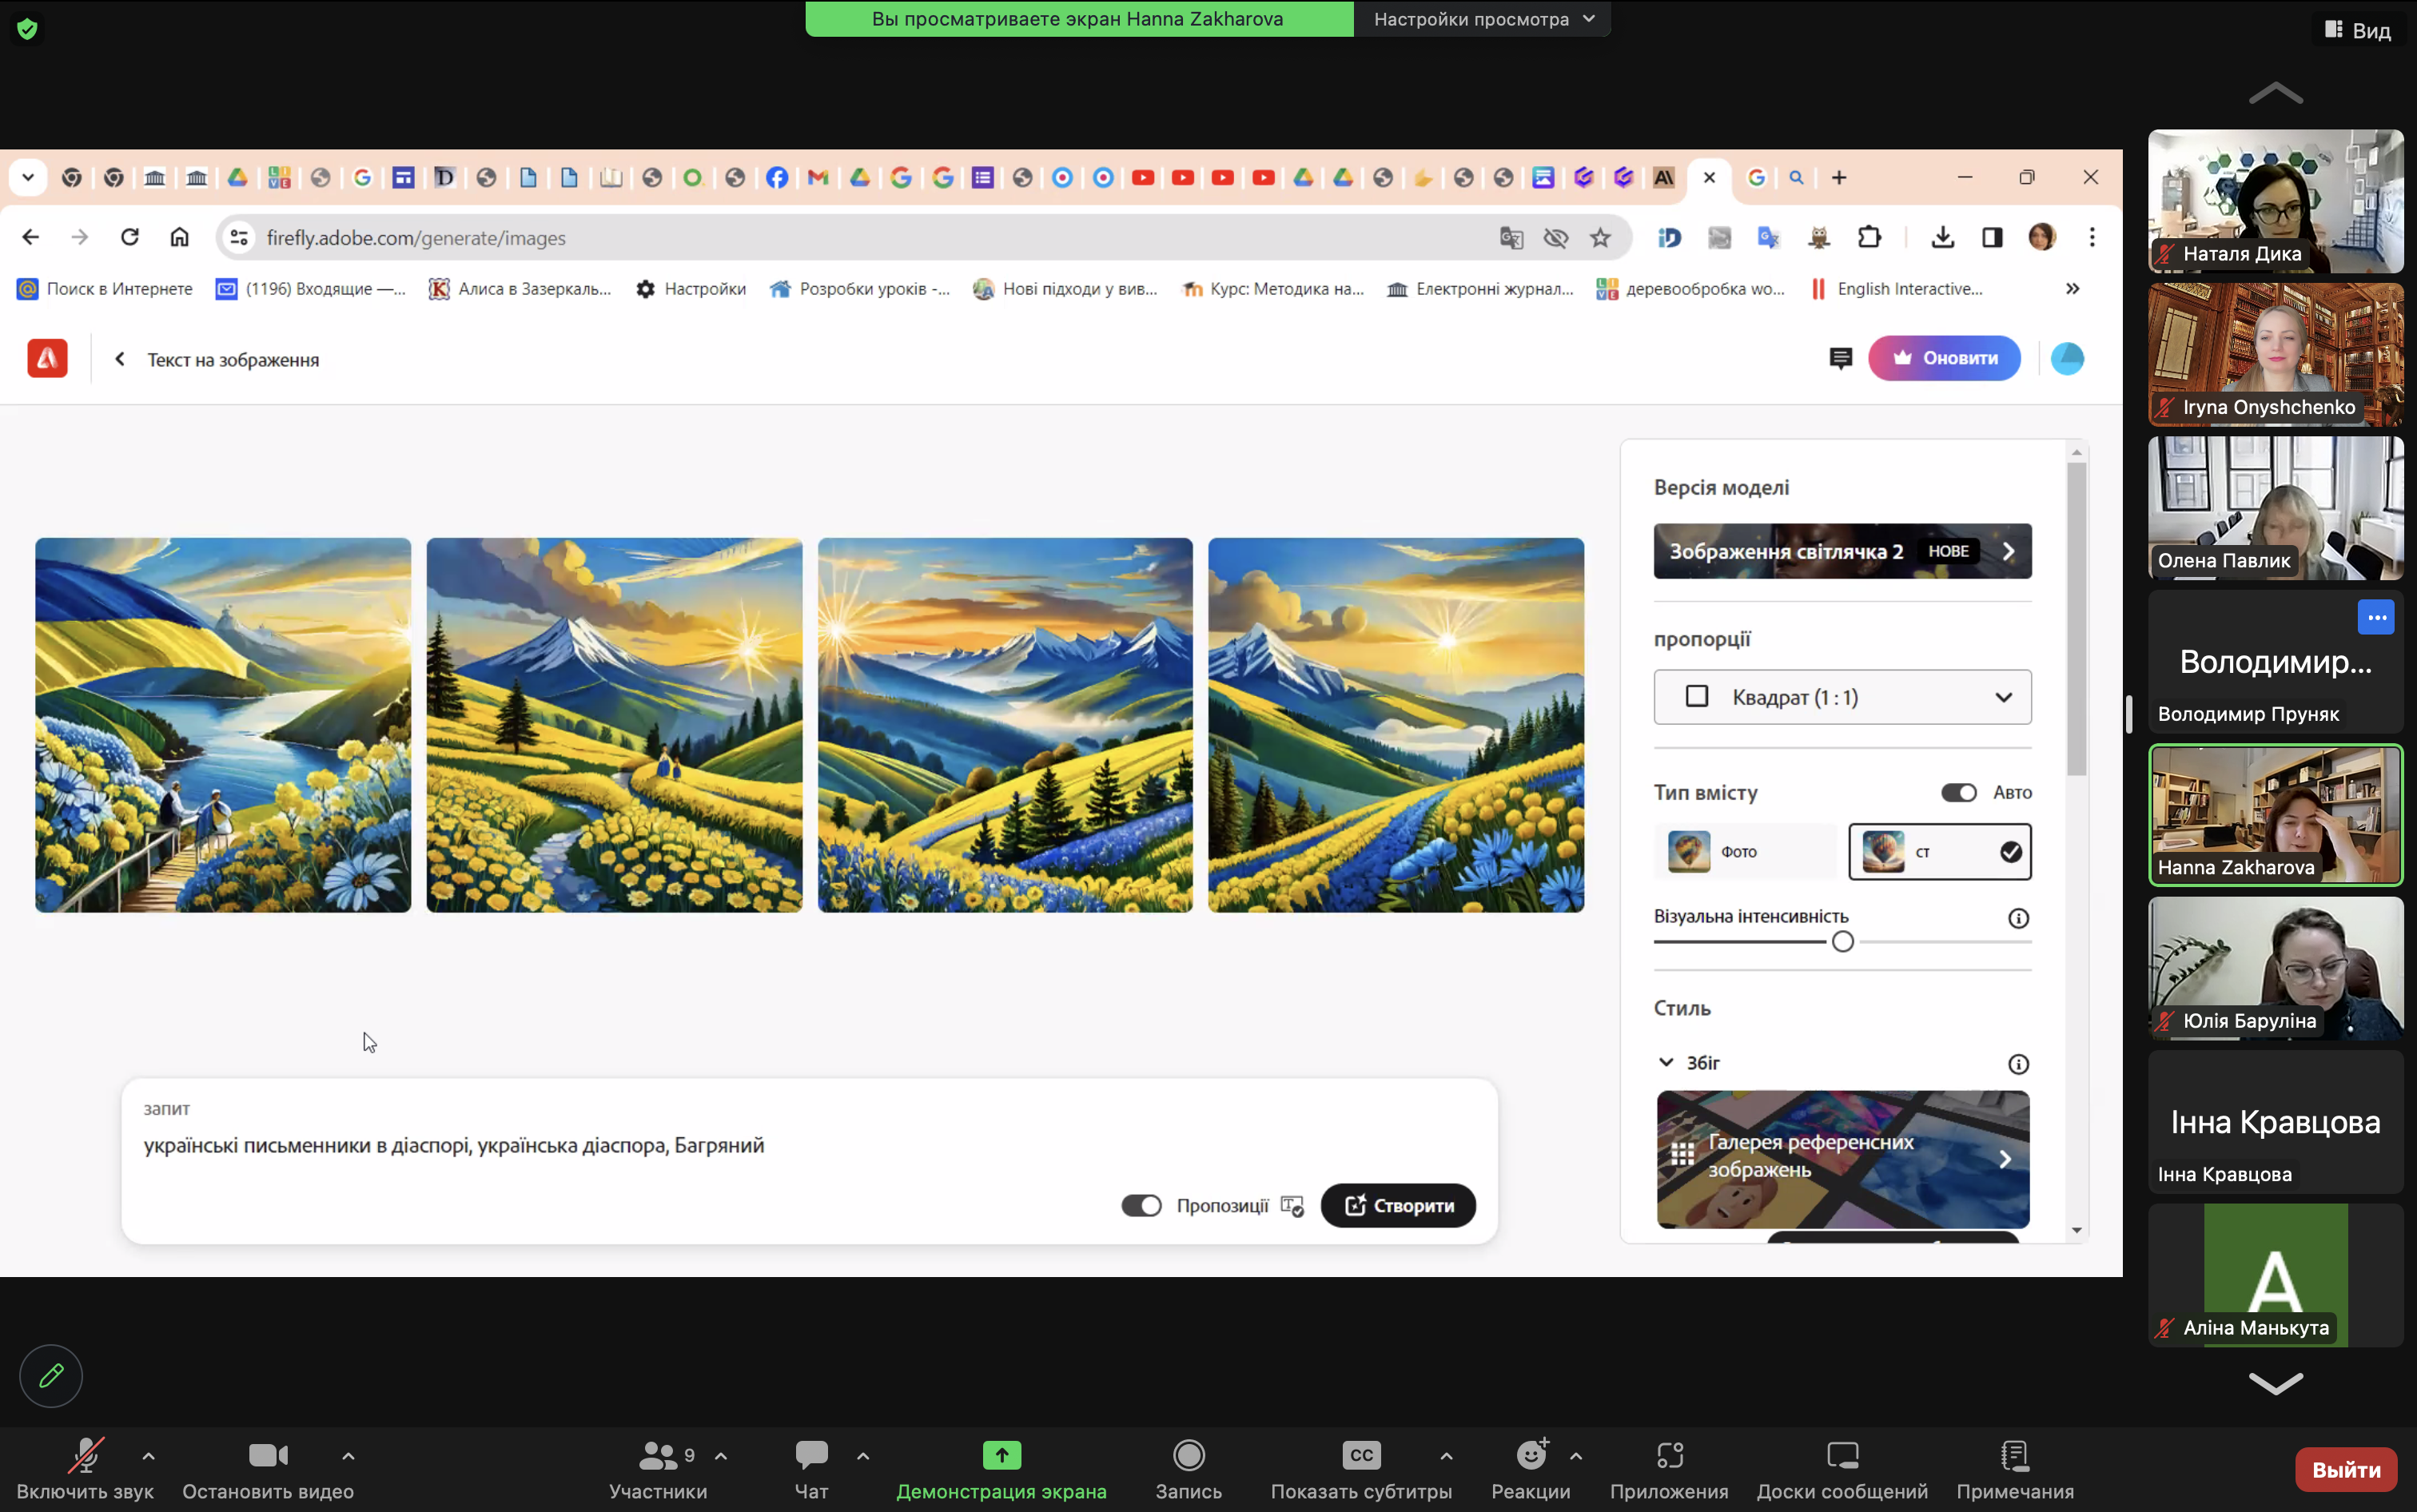Open the Квадрат (1:1) proportions dropdown

[x=1842, y=697]
